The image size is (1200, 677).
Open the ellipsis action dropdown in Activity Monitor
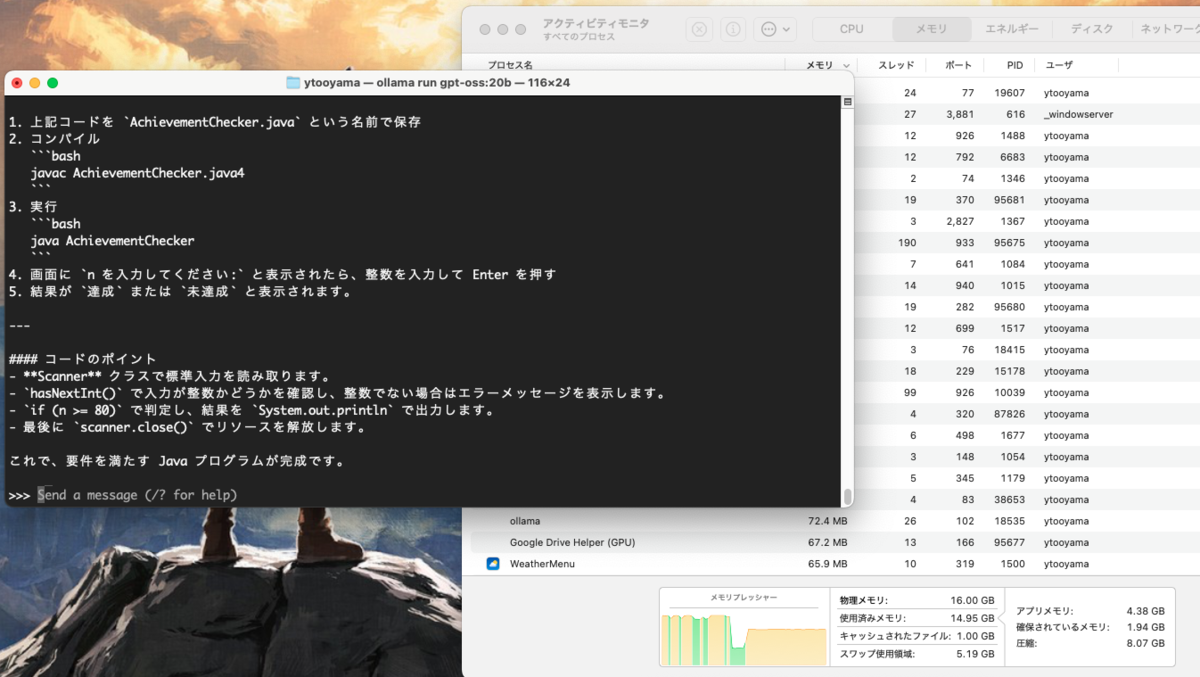[x=775, y=29]
